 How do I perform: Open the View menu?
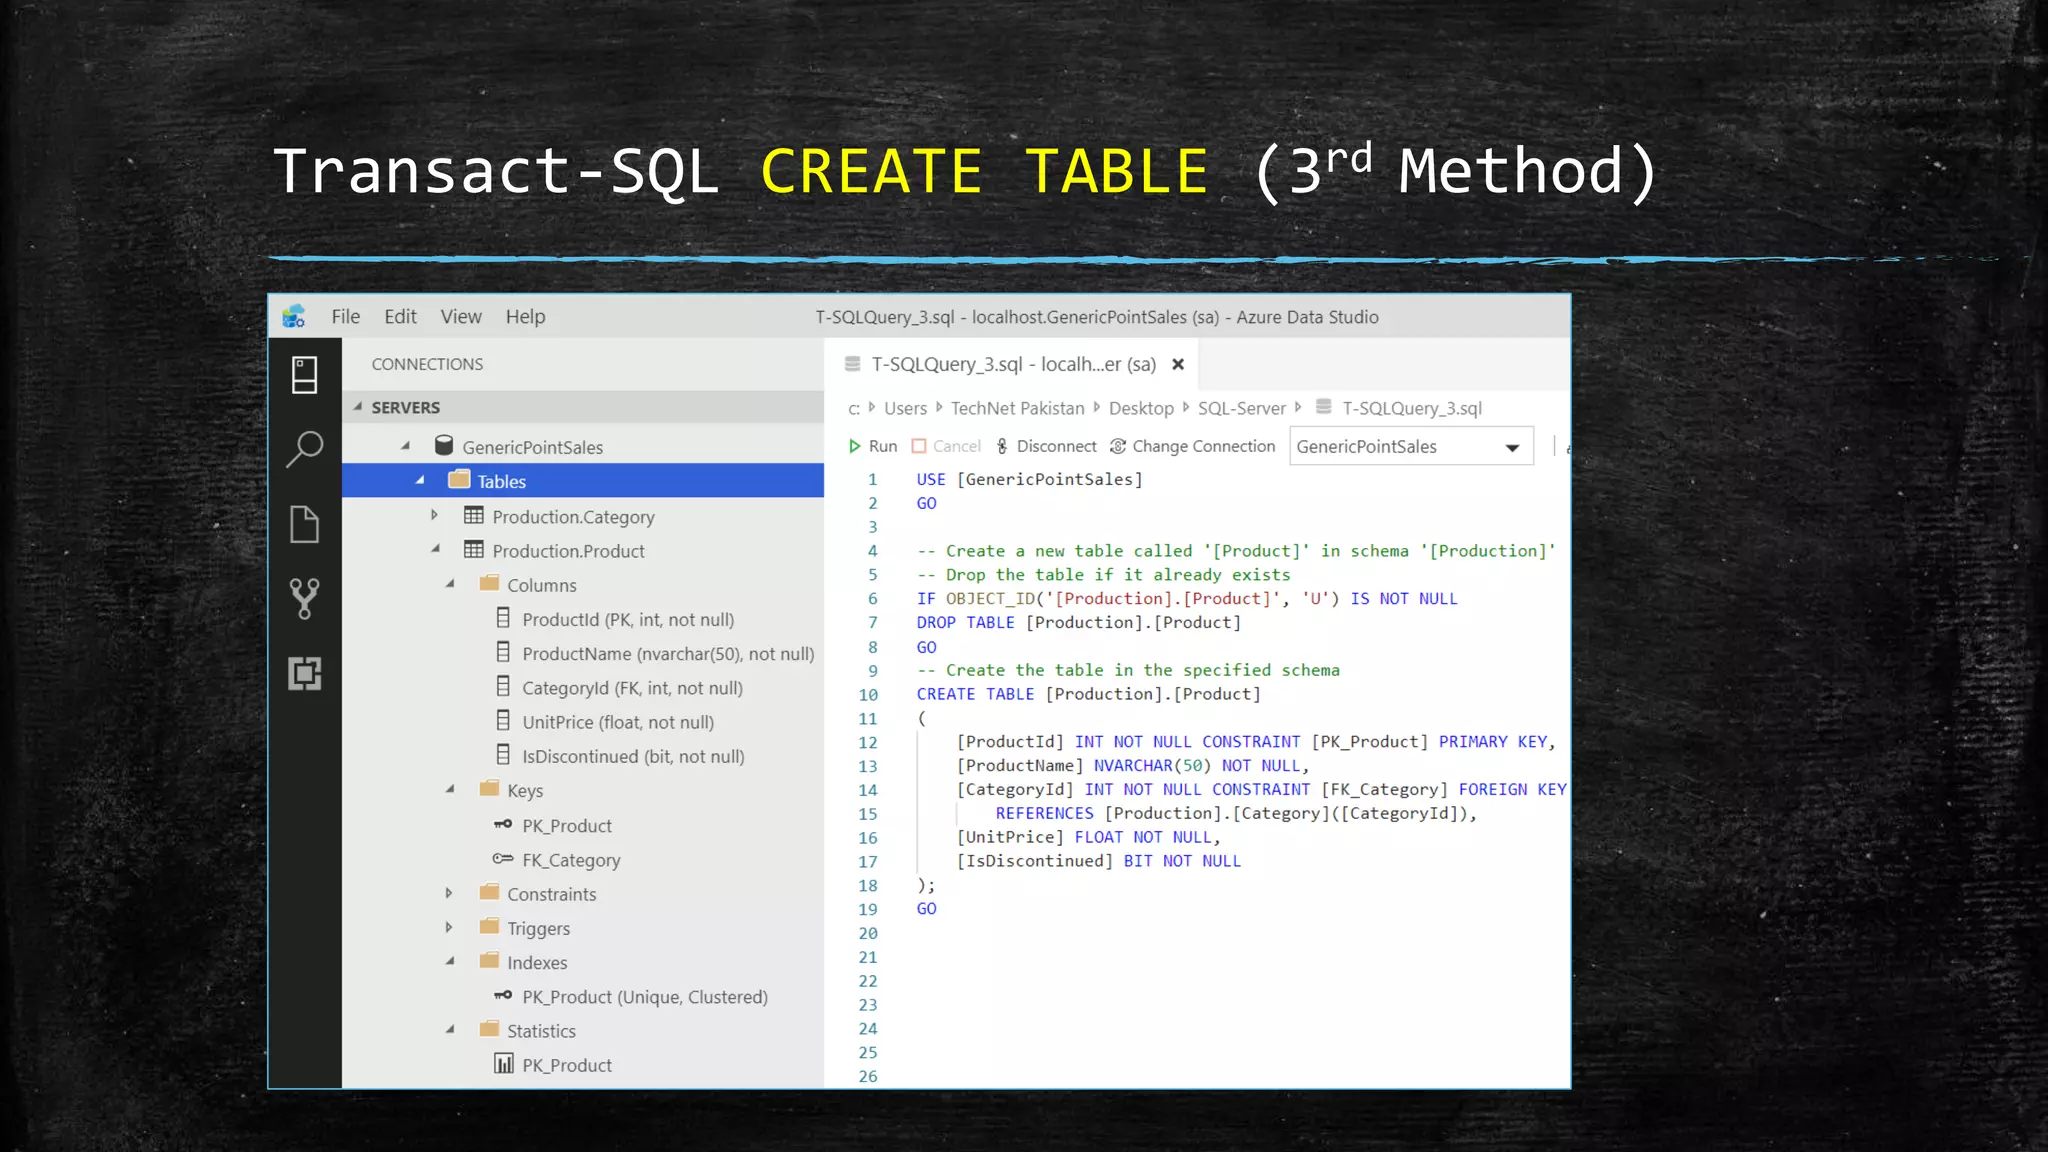coord(461,317)
